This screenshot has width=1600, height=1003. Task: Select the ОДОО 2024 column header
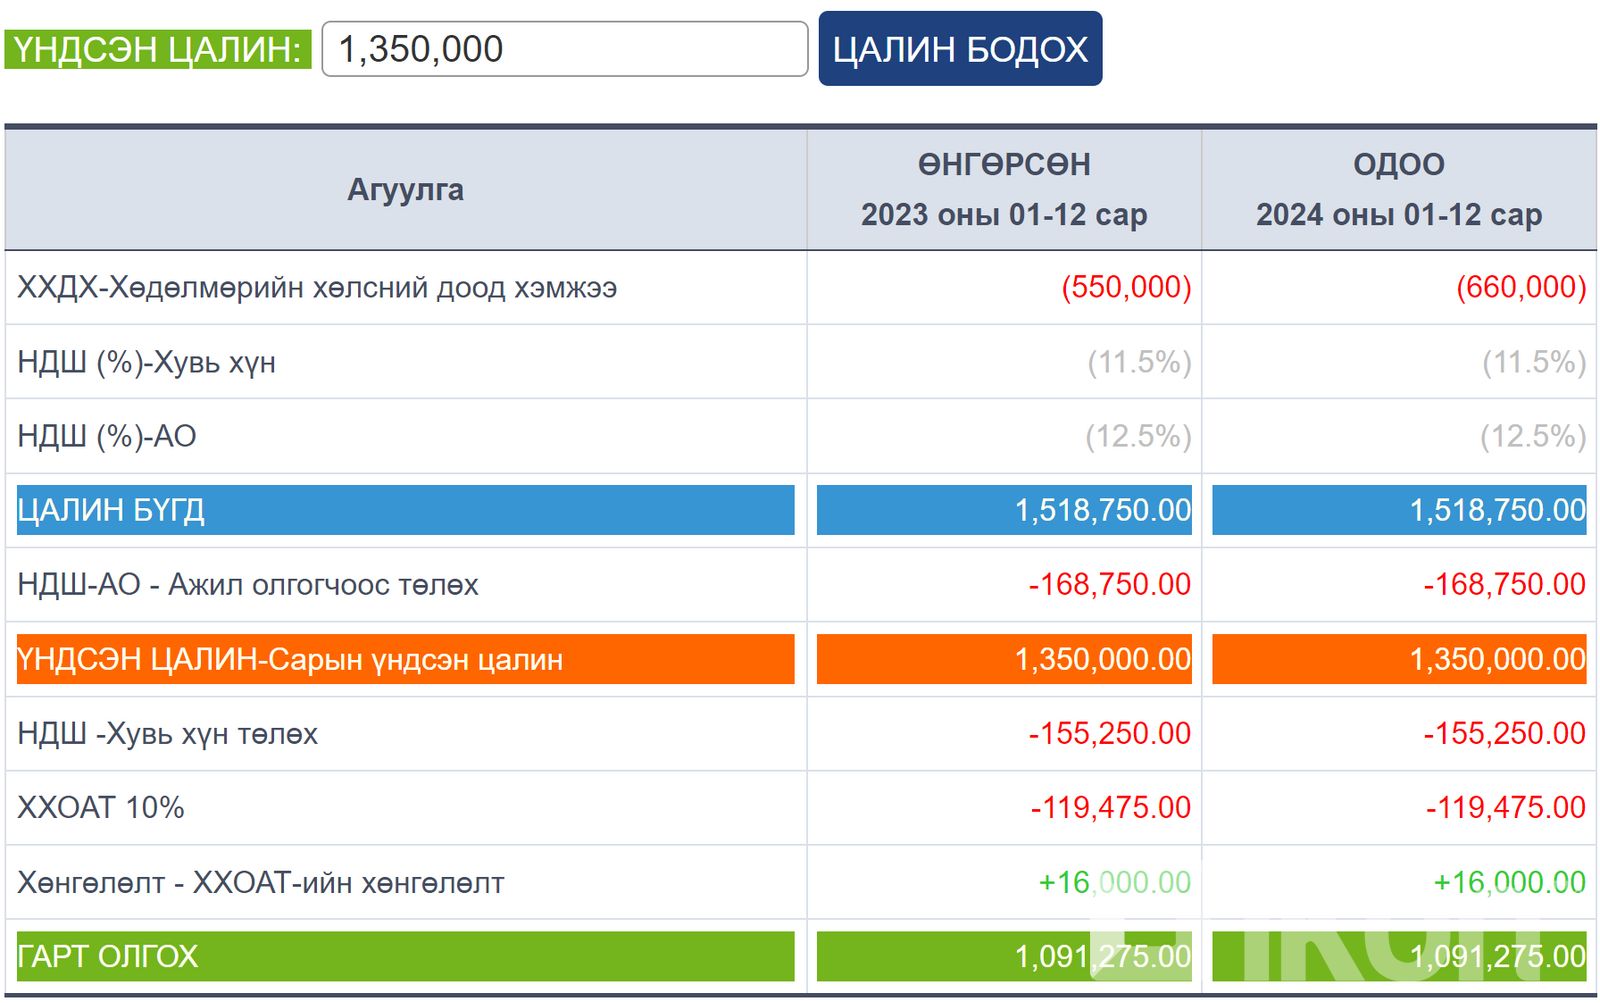(1399, 189)
